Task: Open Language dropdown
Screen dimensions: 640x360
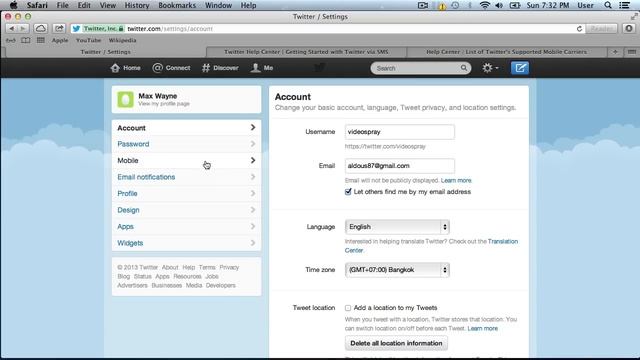Action: click(397, 227)
